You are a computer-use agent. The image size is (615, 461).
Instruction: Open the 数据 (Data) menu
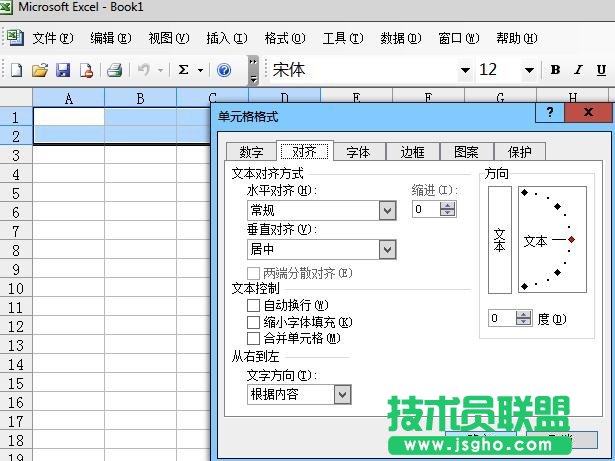point(401,38)
